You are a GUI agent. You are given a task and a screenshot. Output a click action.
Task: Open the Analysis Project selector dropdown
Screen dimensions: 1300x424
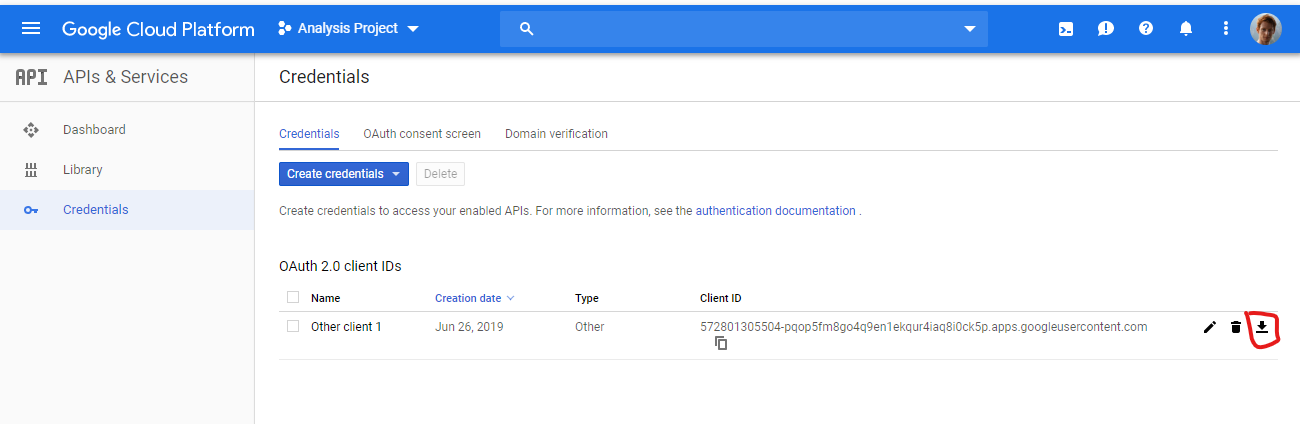pyautogui.click(x=348, y=28)
